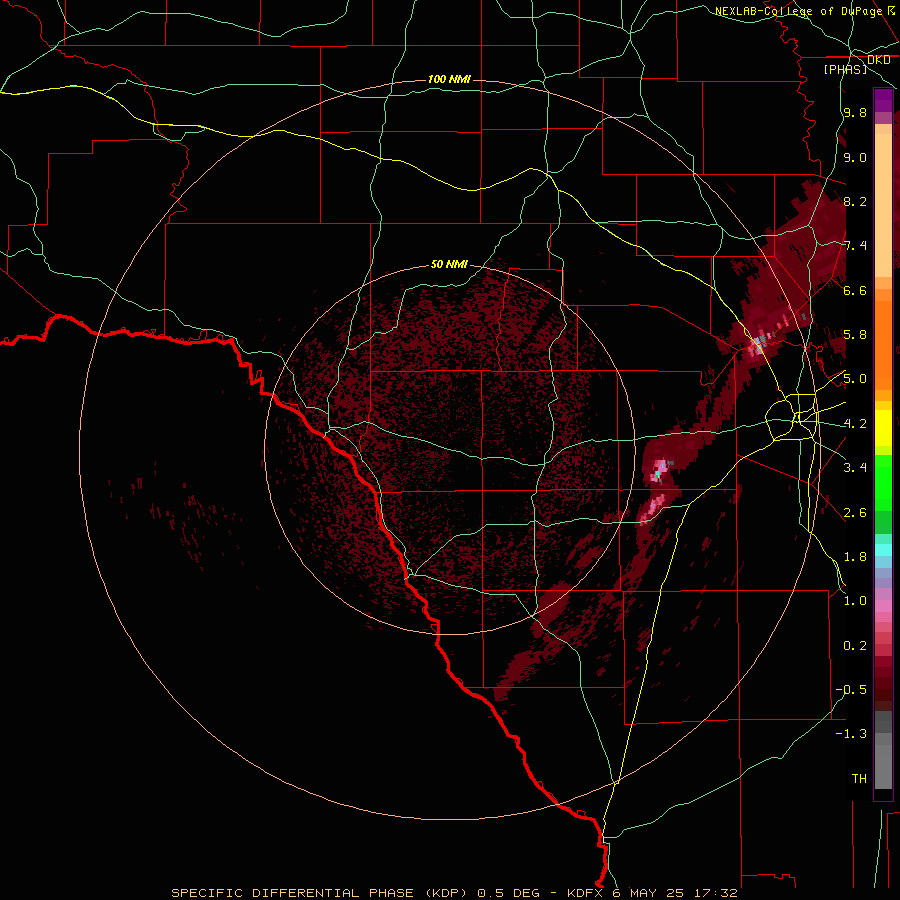
Task: Click the 8.2 scale value
Action: point(855,201)
